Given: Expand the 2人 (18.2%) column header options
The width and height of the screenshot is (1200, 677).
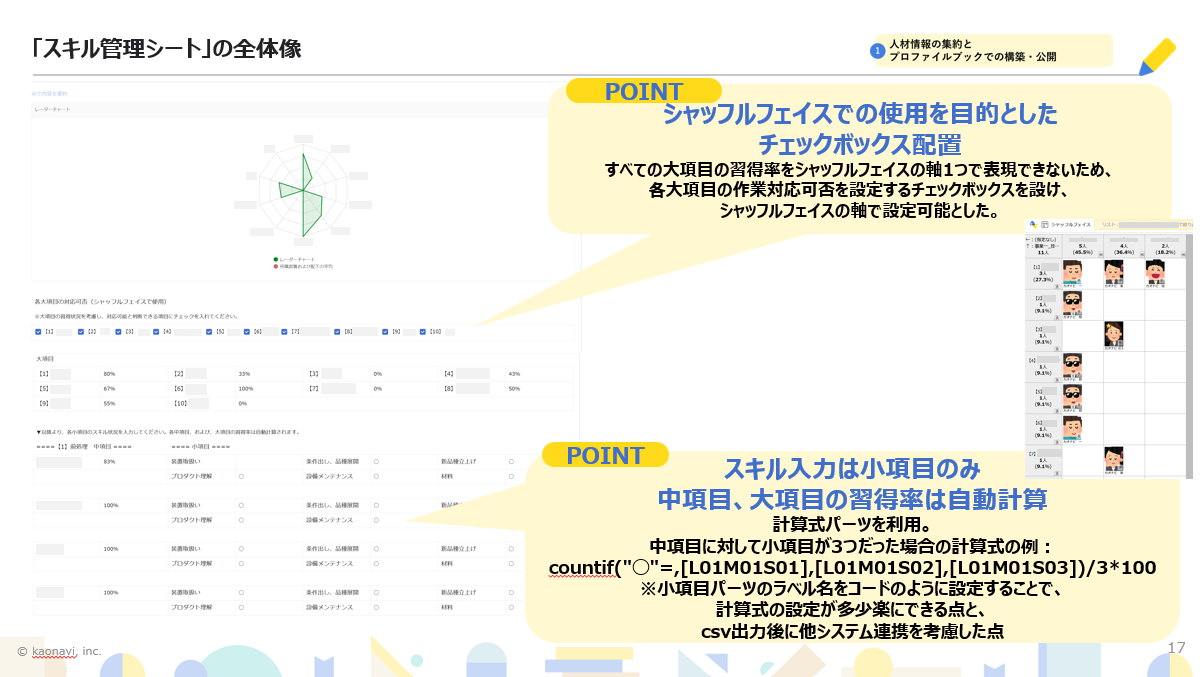Looking at the screenshot, I should (x=1184, y=253).
